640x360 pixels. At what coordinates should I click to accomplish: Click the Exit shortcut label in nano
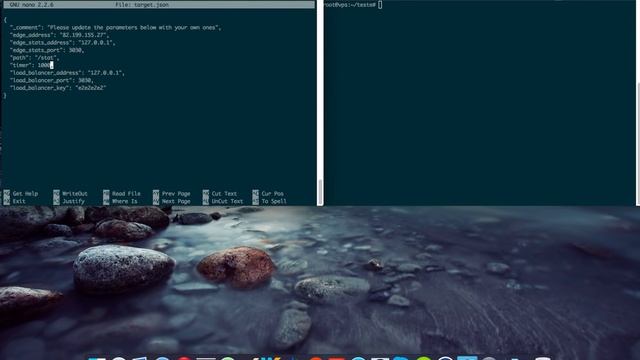click(x=19, y=201)
